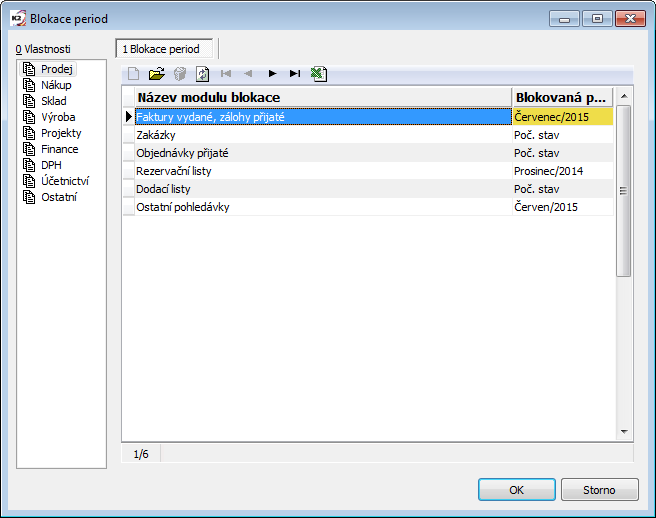Click the Ostatní document icon

29,197
